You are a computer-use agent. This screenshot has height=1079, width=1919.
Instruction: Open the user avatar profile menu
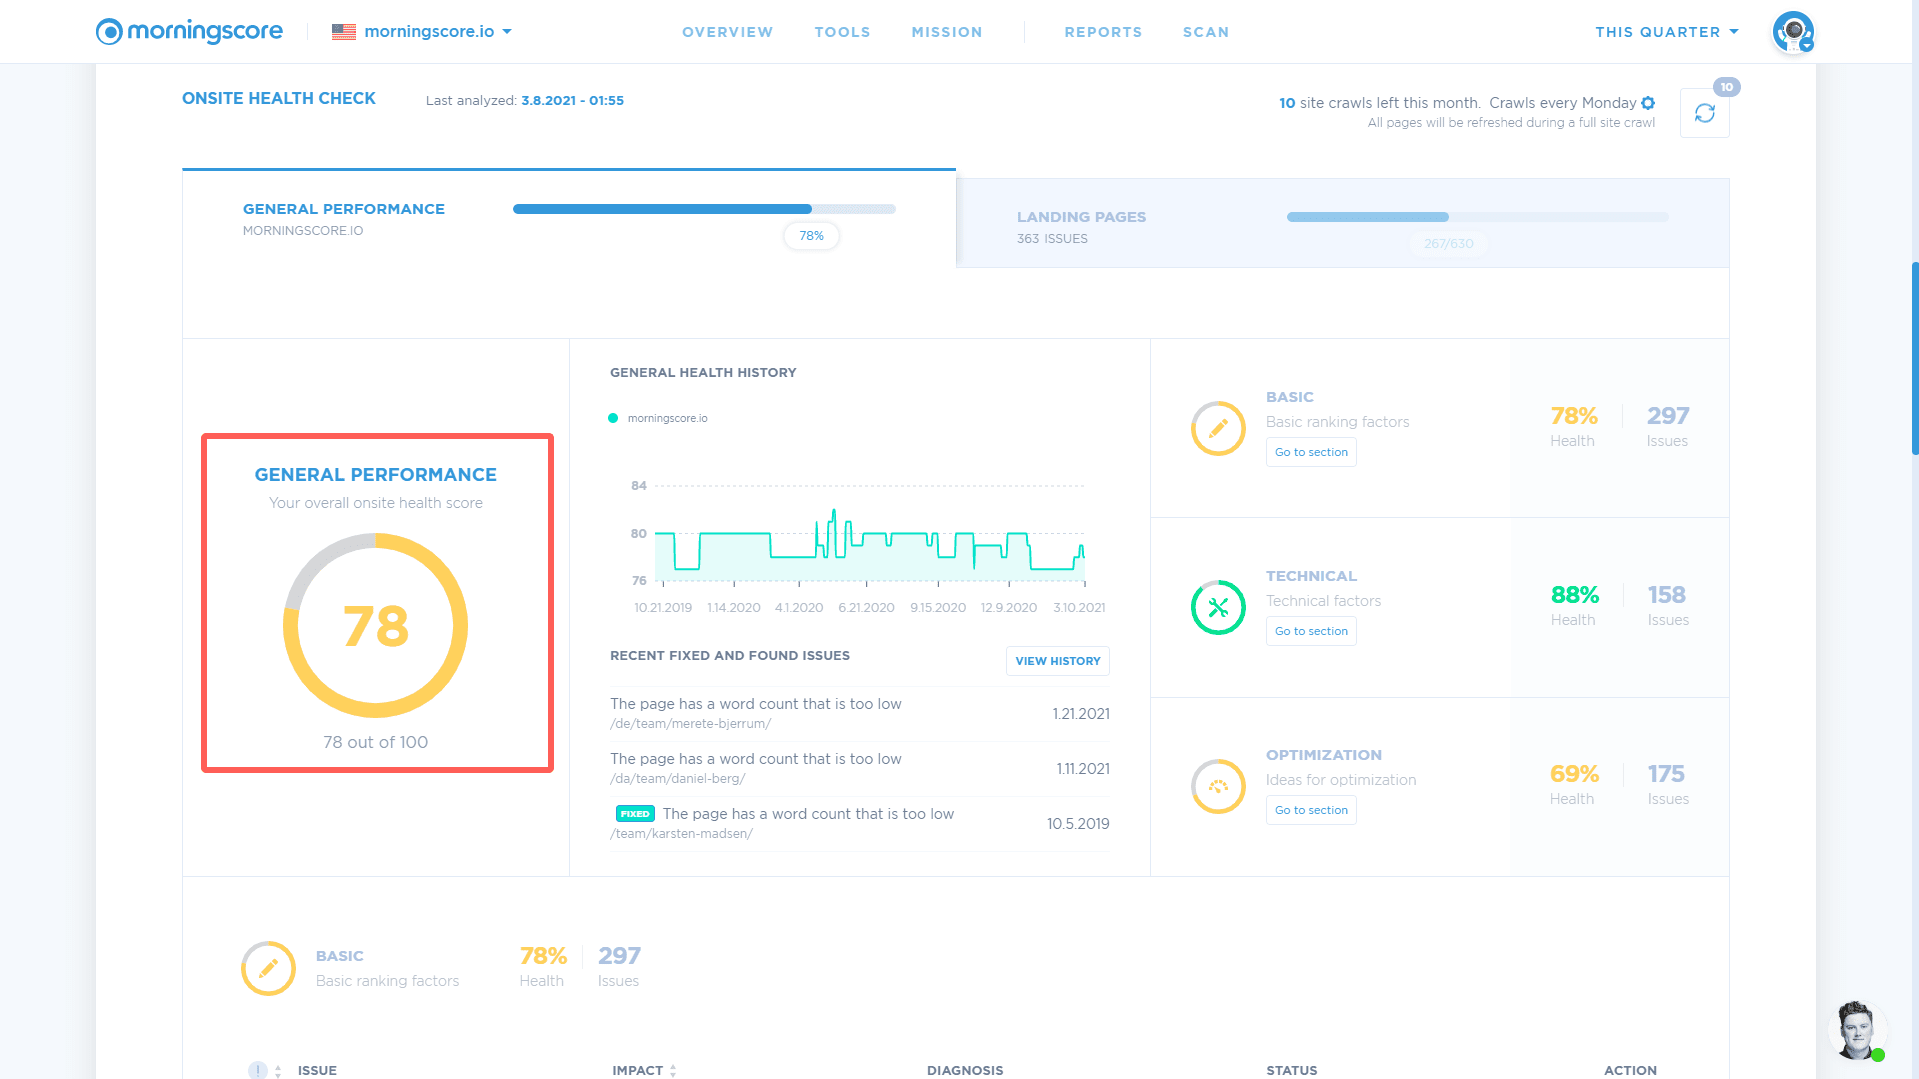point(1793,32)
